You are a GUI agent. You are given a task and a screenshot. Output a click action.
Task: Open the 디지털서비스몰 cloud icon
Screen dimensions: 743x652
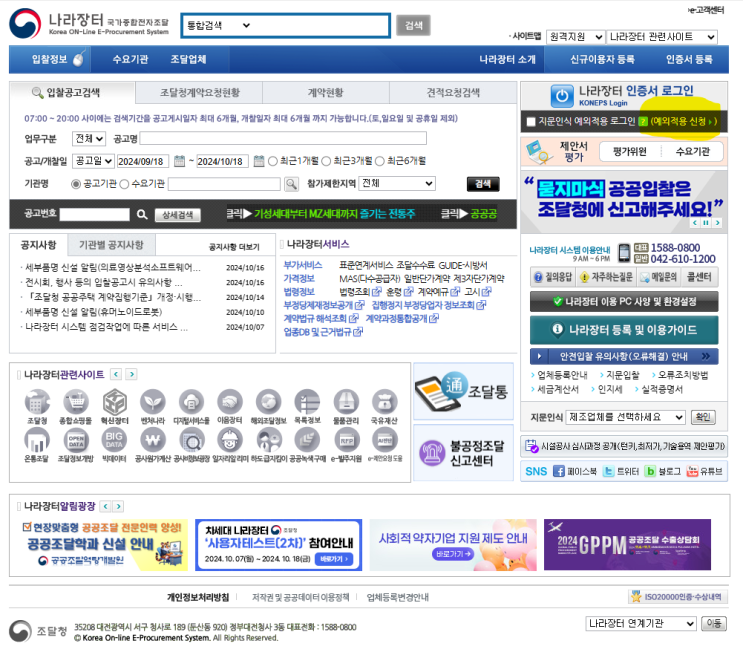click(191, 402)
